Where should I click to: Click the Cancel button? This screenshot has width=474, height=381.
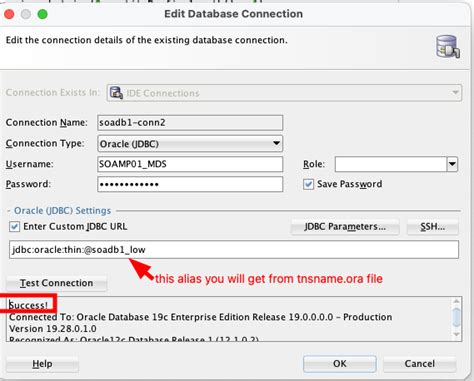click(419, 363)
